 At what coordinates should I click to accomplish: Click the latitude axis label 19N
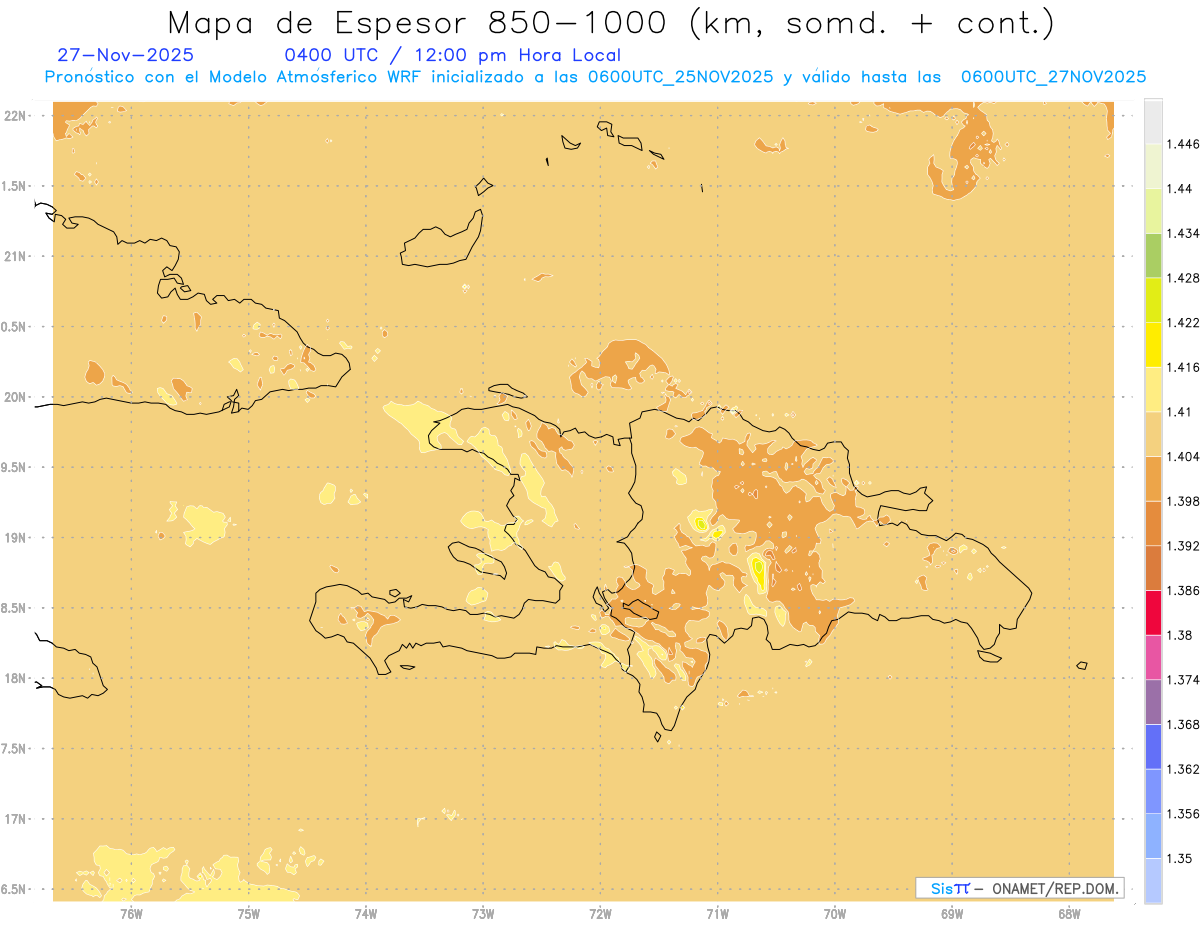tap(15, 538)
